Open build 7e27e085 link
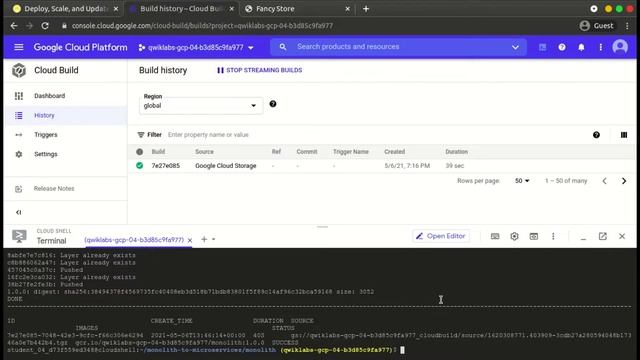 click(165, 166)
